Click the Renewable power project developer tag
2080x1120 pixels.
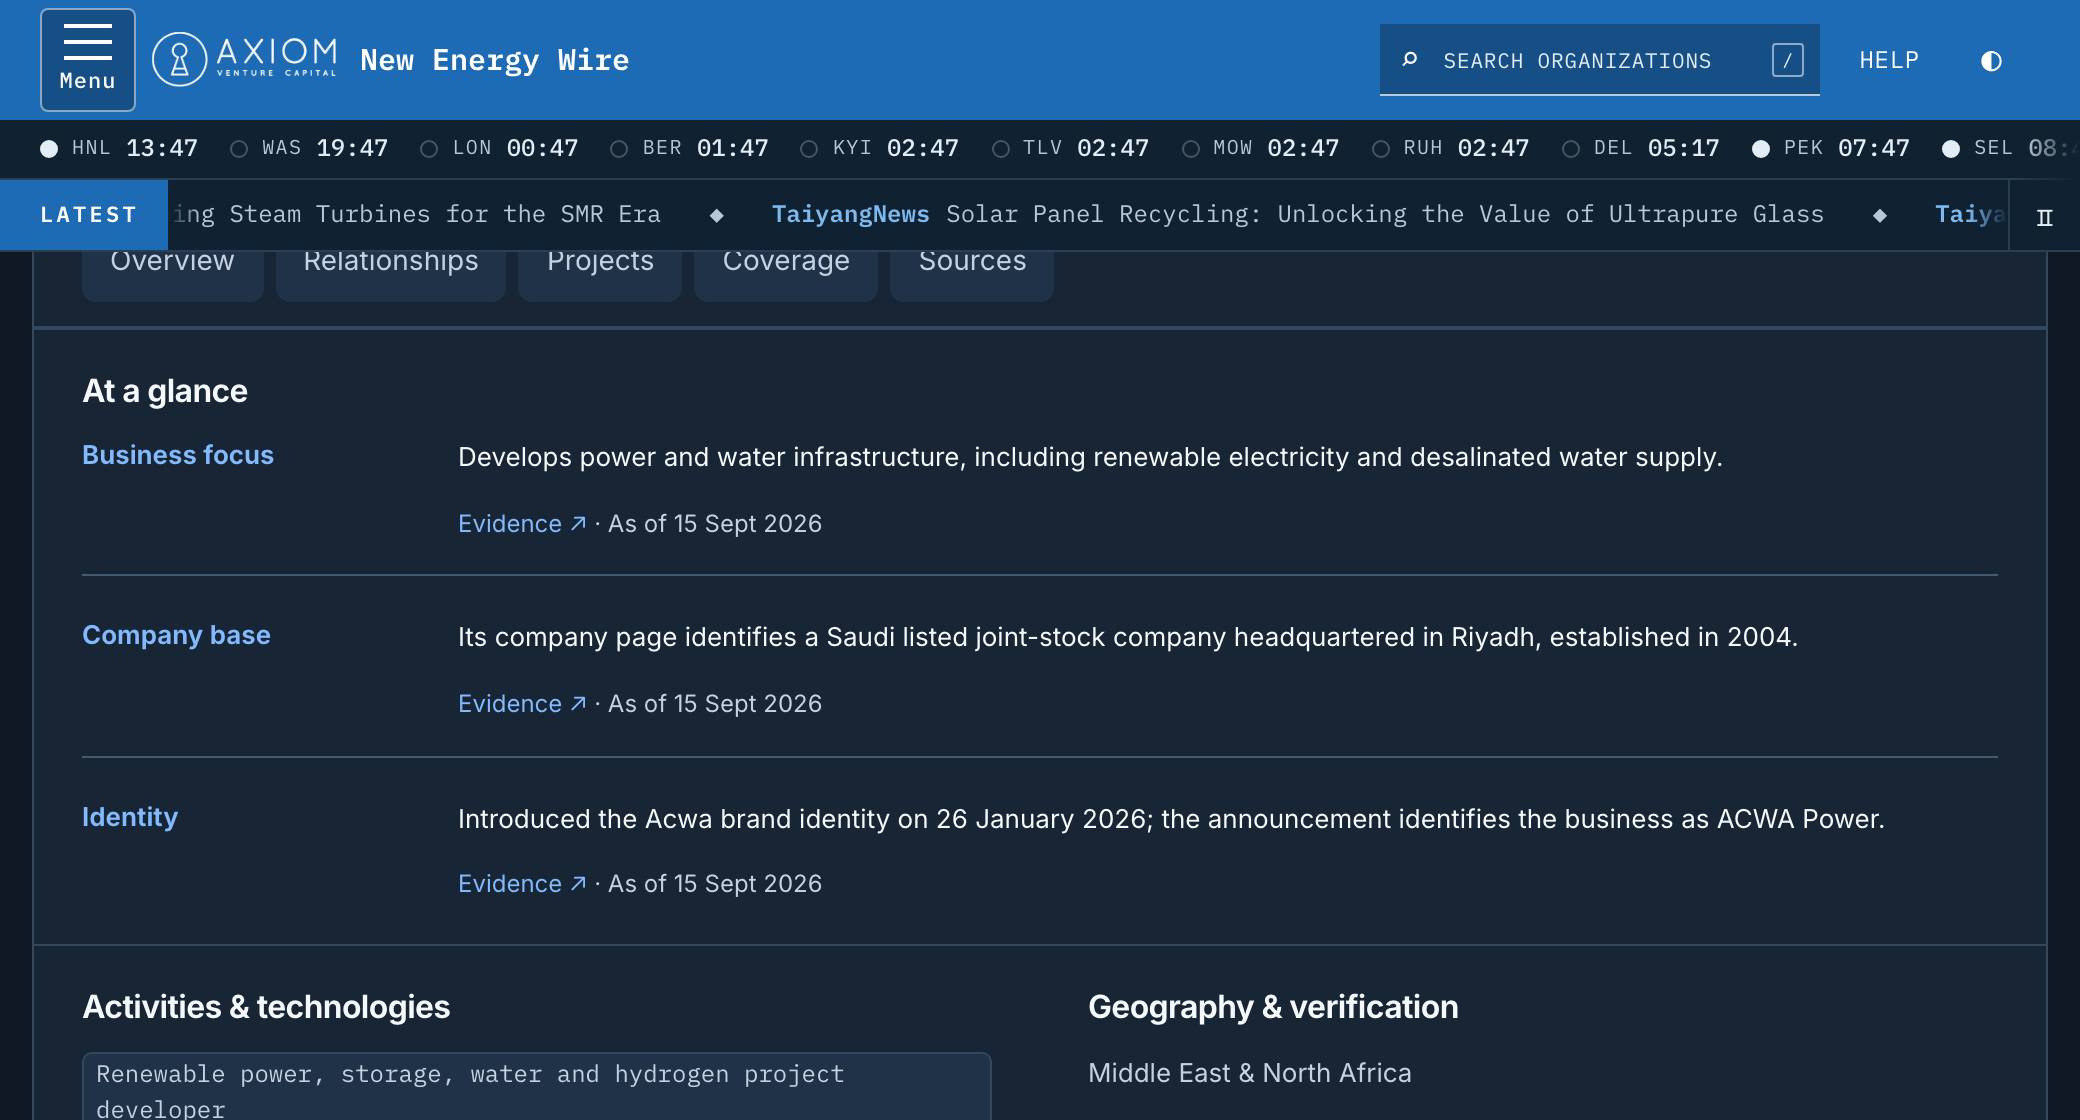tap(536, 1087)
